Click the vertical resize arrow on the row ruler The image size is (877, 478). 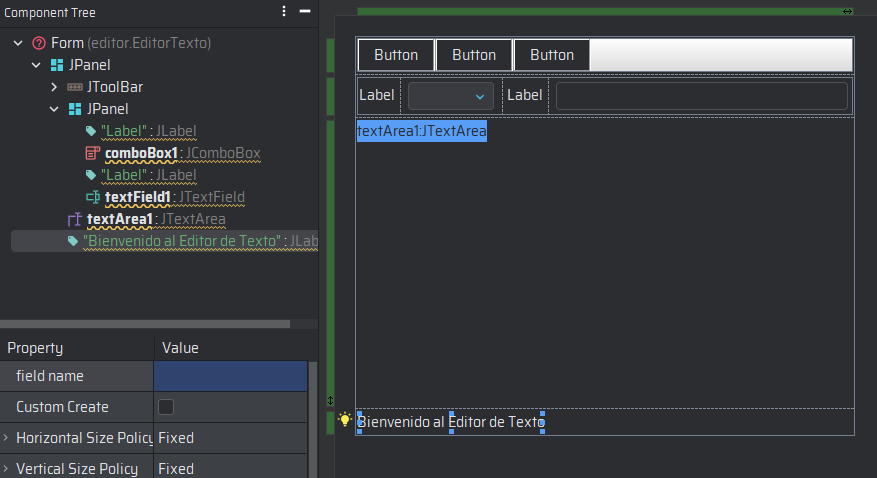(331, 400)
